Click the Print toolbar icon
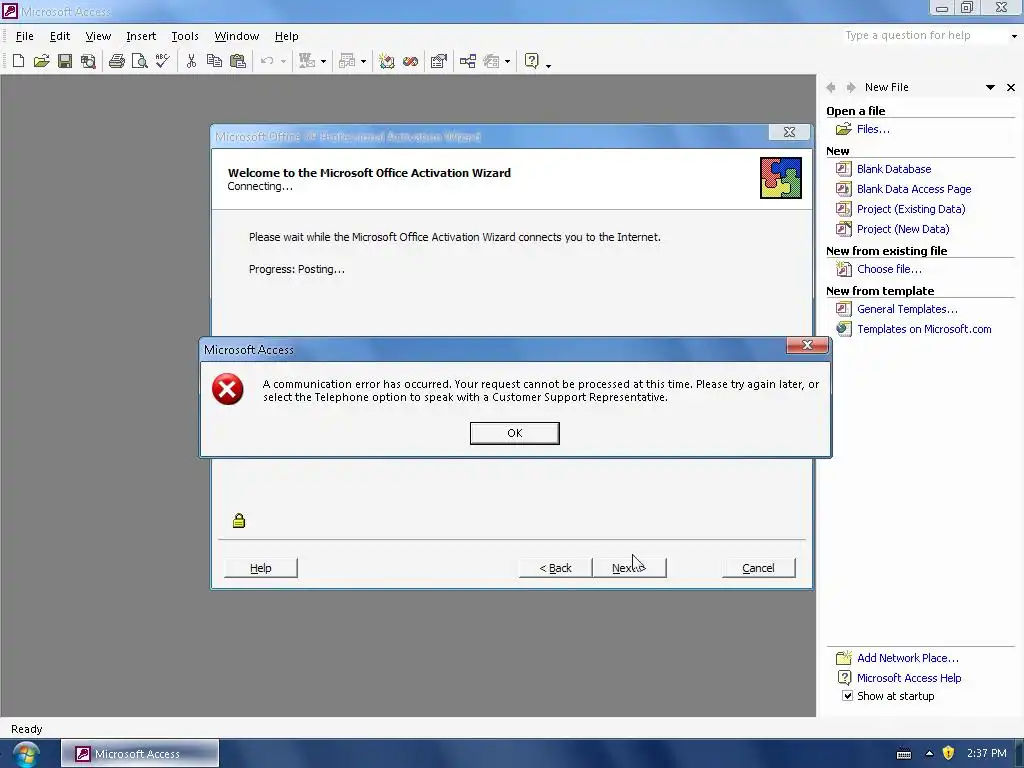This screenshot has height=768, width=1024. coord(117,61)
